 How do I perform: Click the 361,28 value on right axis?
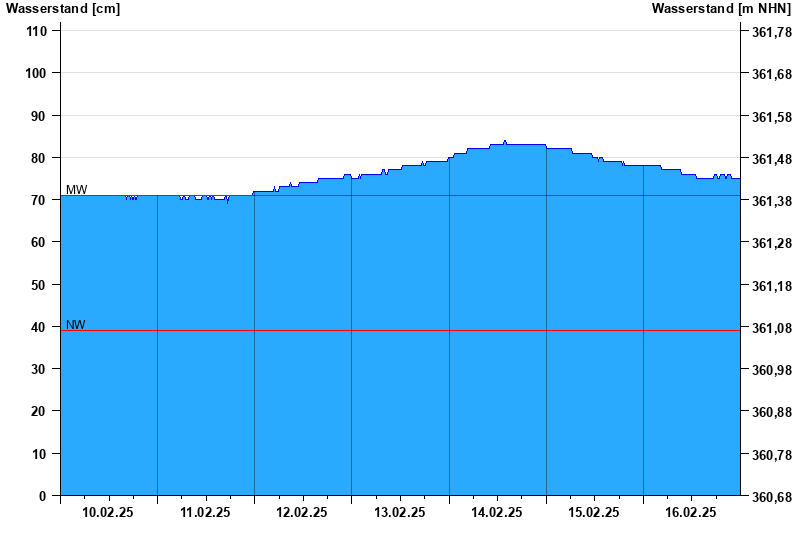click(x=772, y=243)
